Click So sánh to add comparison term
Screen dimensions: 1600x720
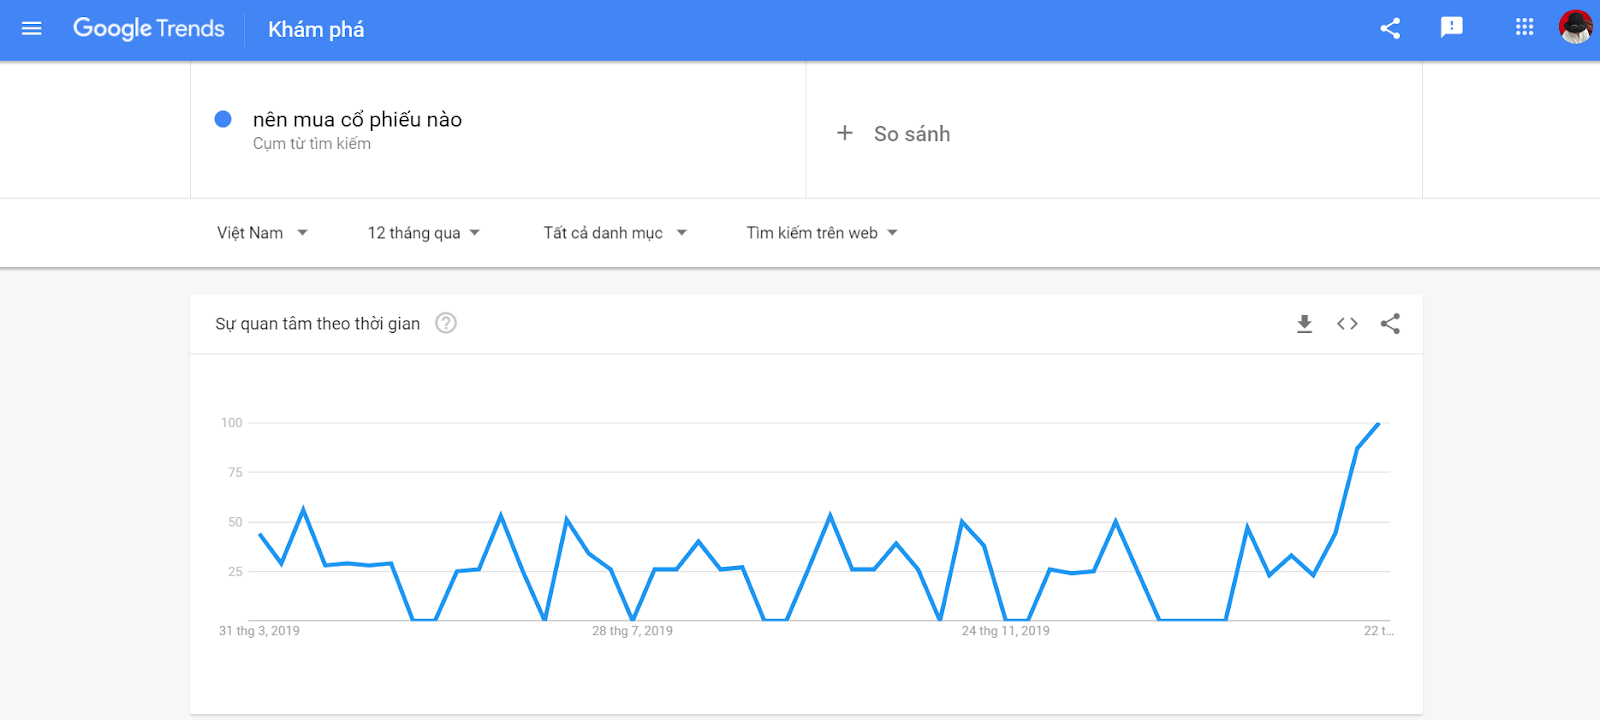(912, 134)
